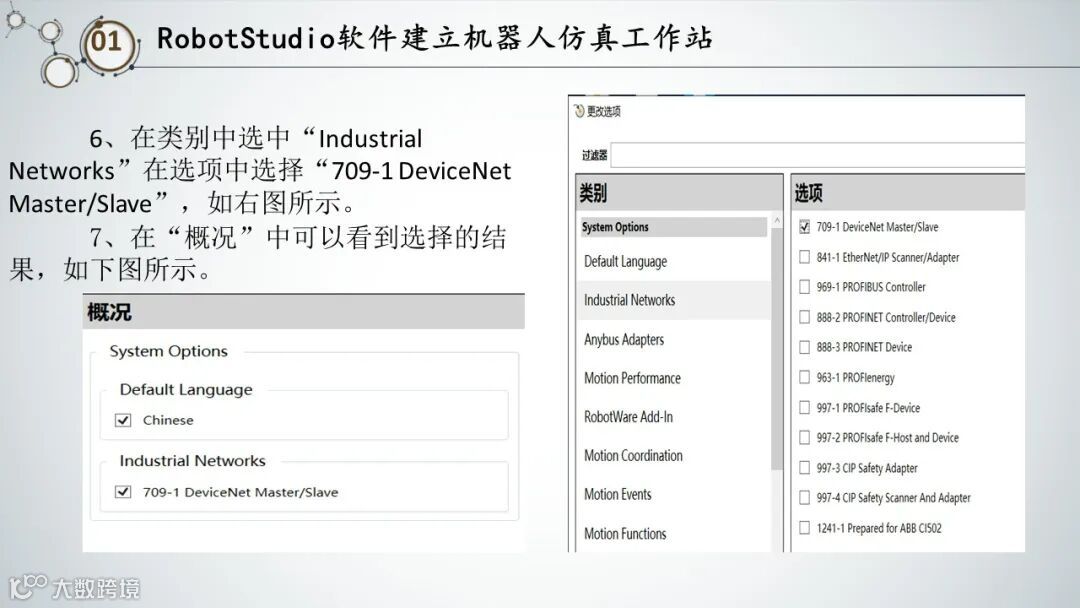Screen dimensions: 1080x608
Task: Click Industrial Networks group label in 概况
Action: [192, 461]
